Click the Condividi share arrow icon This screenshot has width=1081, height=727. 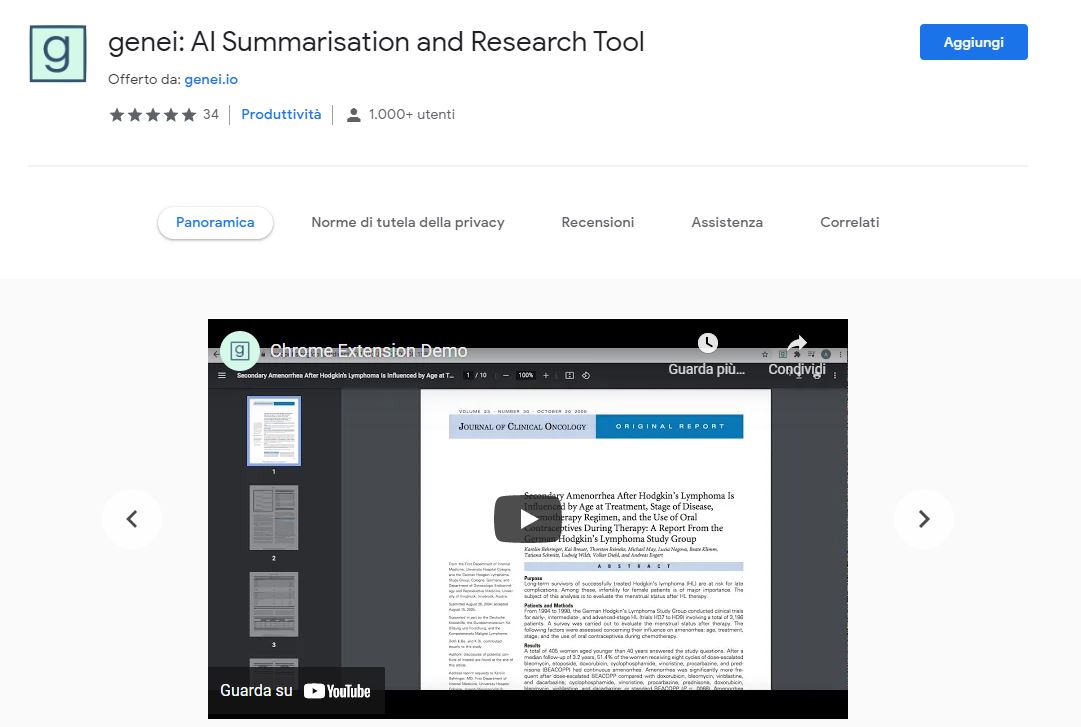coord(797,343)
